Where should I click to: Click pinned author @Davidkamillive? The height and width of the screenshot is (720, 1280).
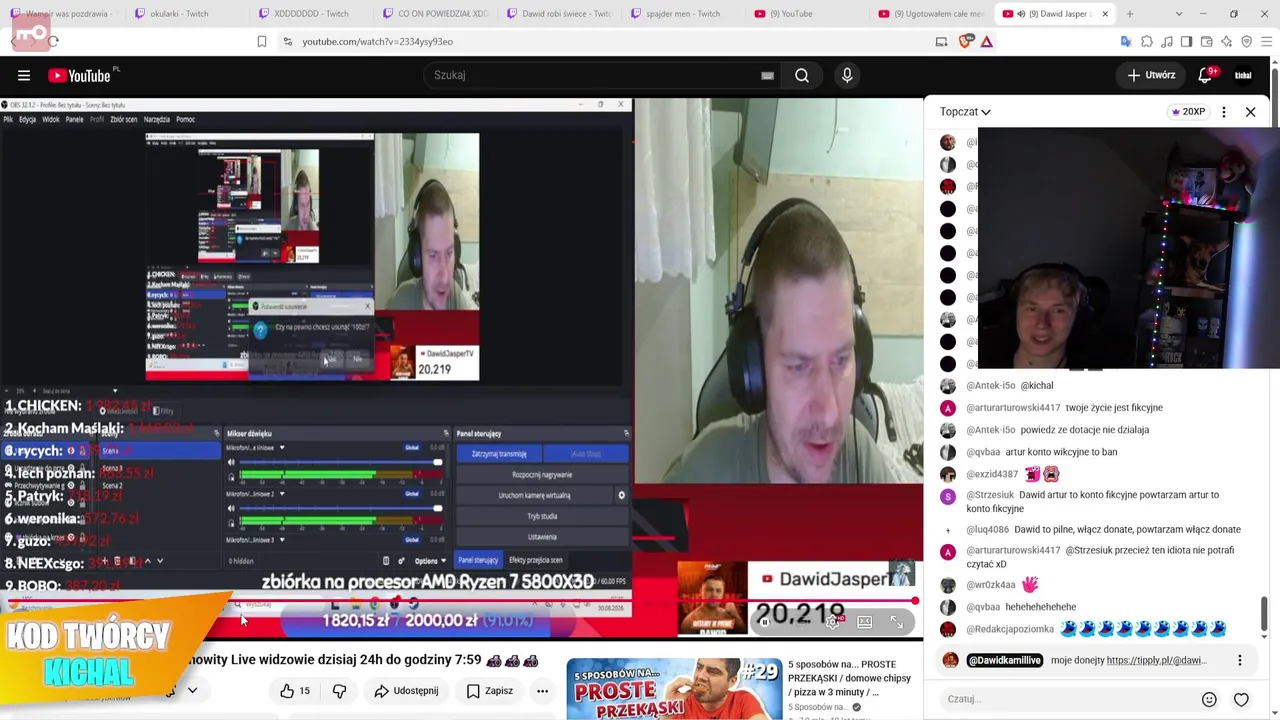pyautogui.click(x=1004, y=660)
